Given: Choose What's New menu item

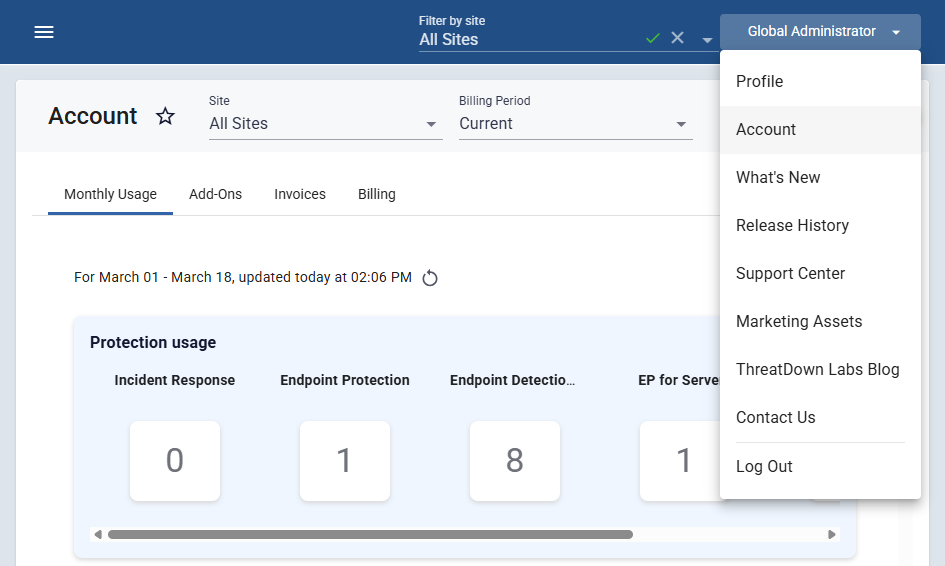Looking at the screenshot, I should (x=778, y=178).
